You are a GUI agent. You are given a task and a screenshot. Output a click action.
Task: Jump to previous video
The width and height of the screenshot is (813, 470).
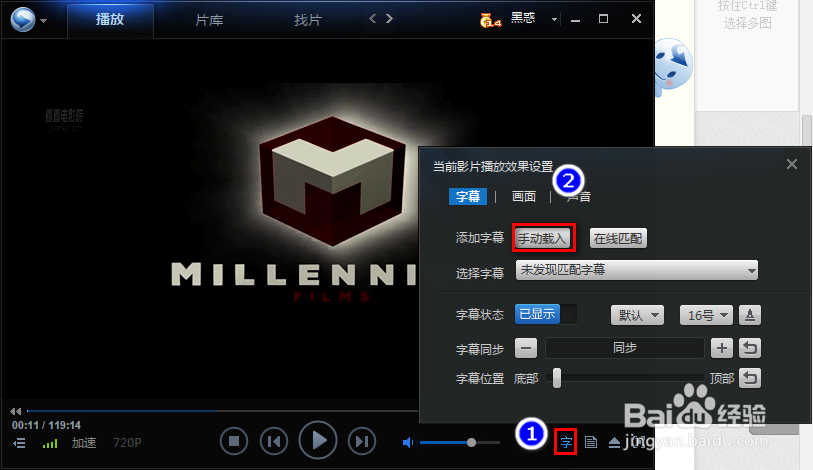point(274,441)
